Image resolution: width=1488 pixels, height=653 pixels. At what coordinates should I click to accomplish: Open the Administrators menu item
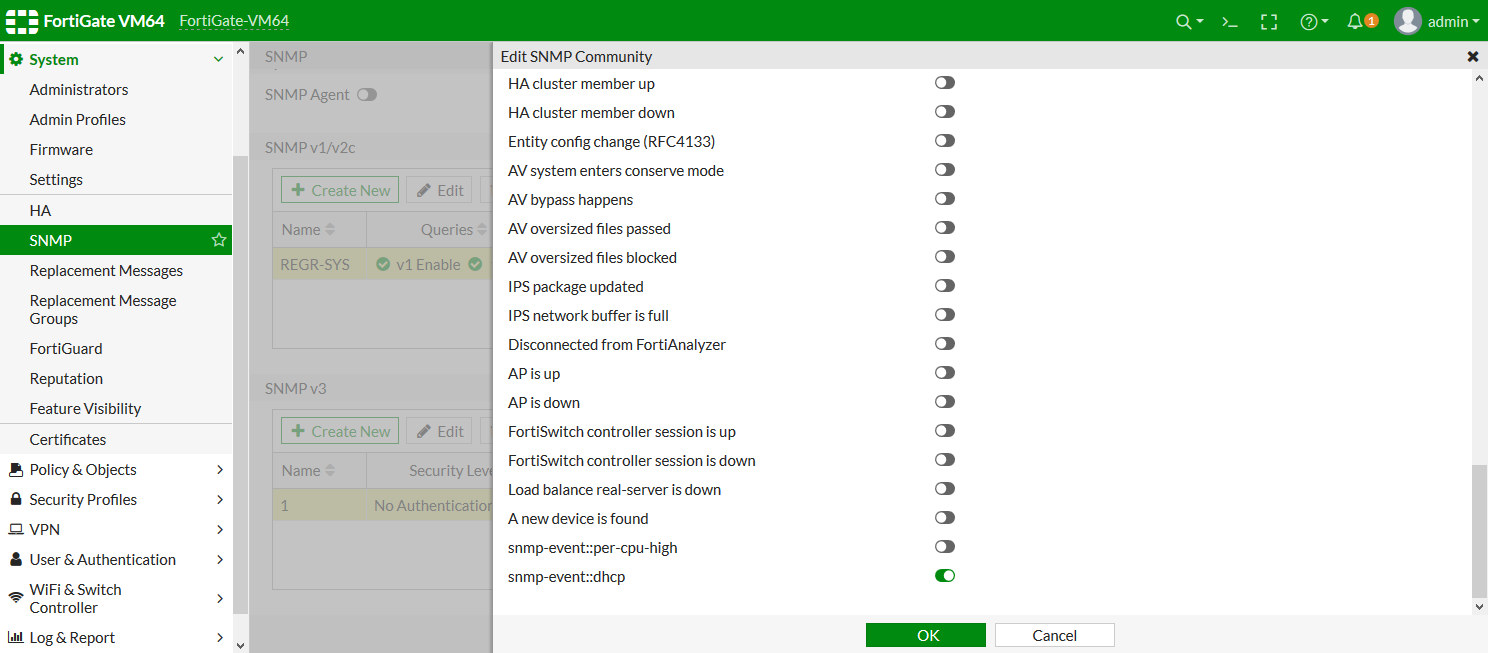tap(79, 90)
